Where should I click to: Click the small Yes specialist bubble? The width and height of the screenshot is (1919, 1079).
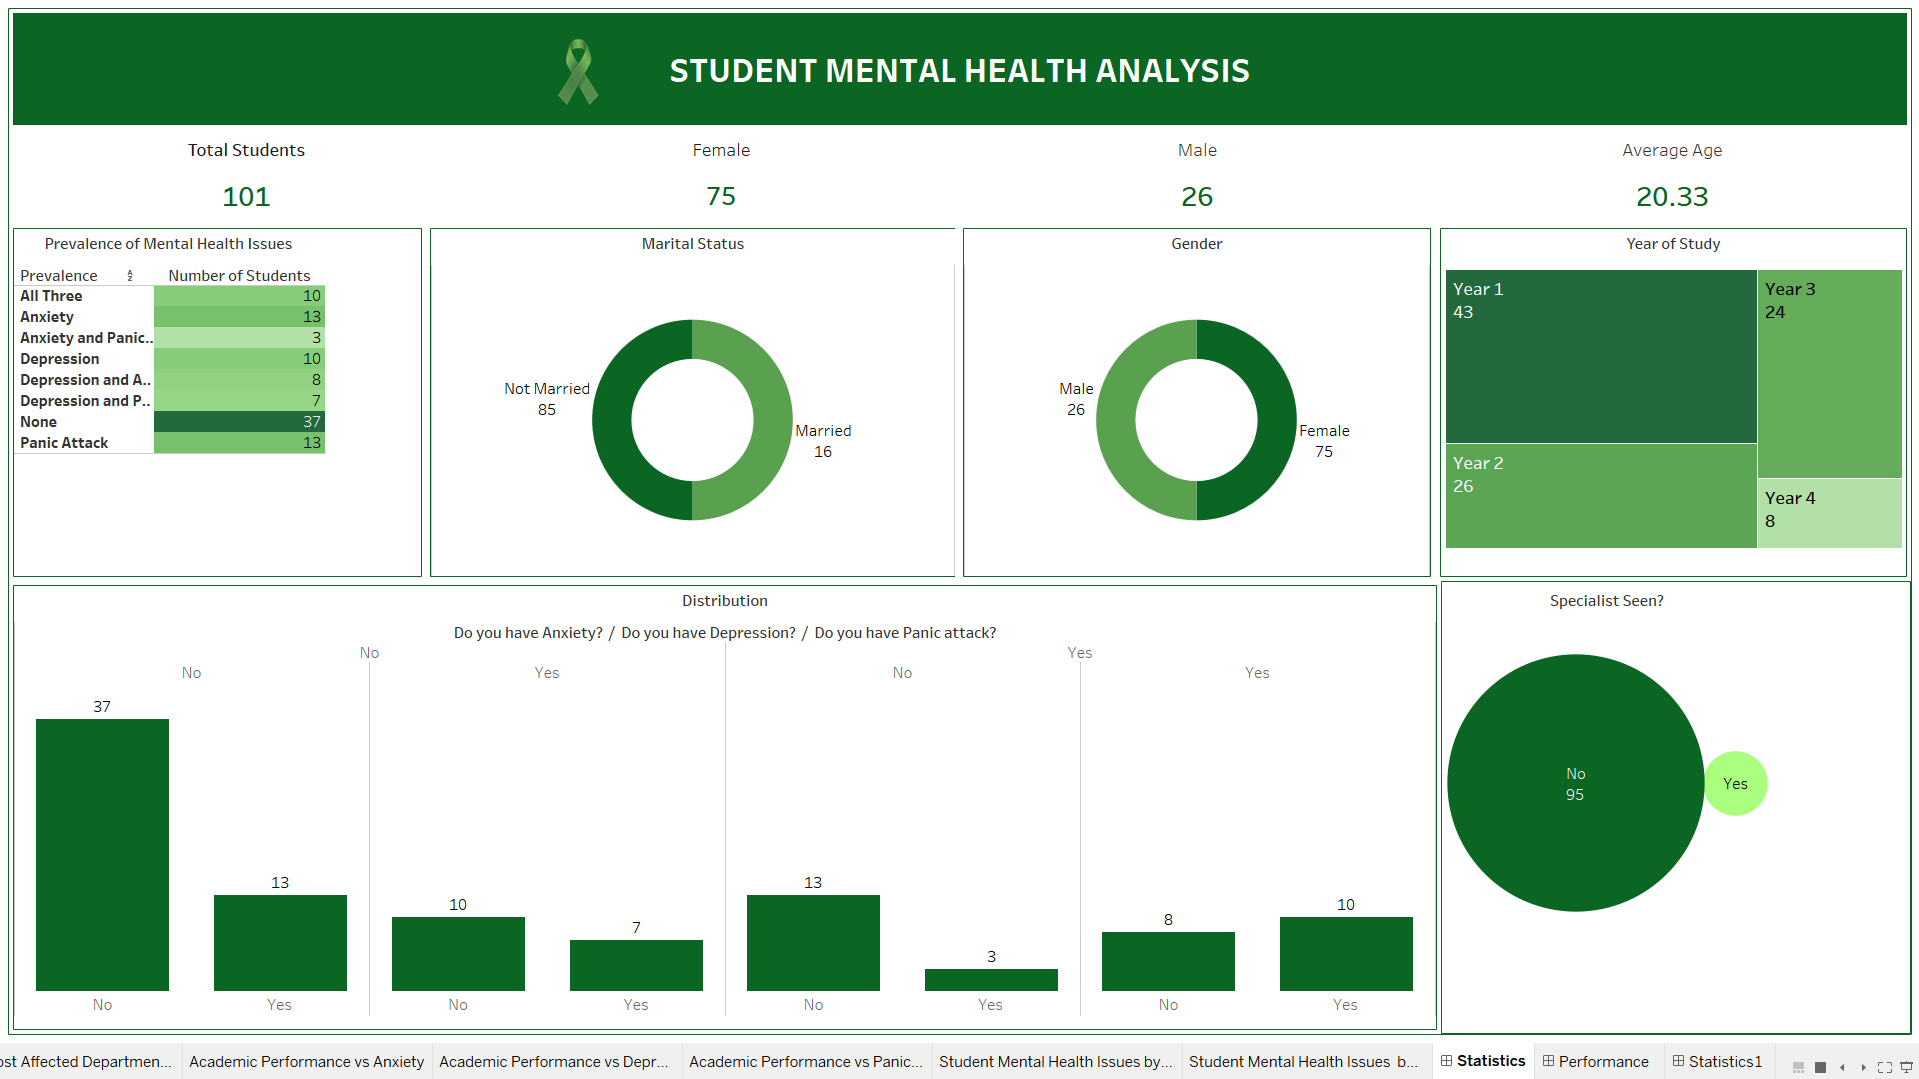coord(1735,784)
